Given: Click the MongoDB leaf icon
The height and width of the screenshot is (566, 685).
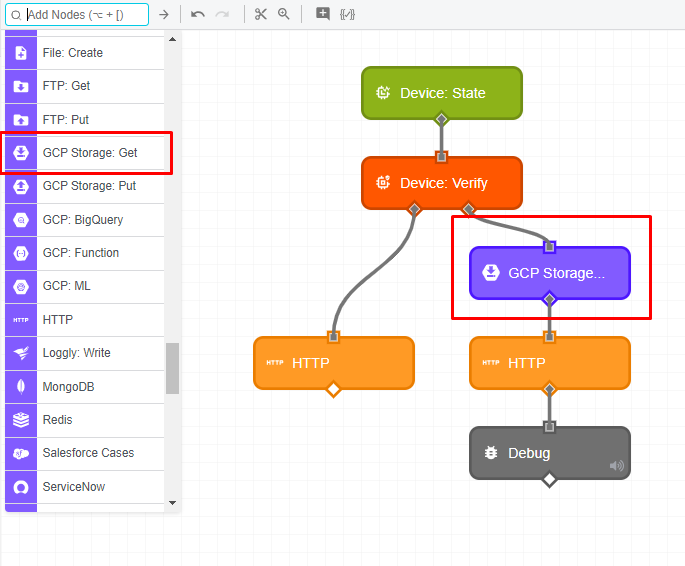Looking at the screenshot, I should (21, 387).
